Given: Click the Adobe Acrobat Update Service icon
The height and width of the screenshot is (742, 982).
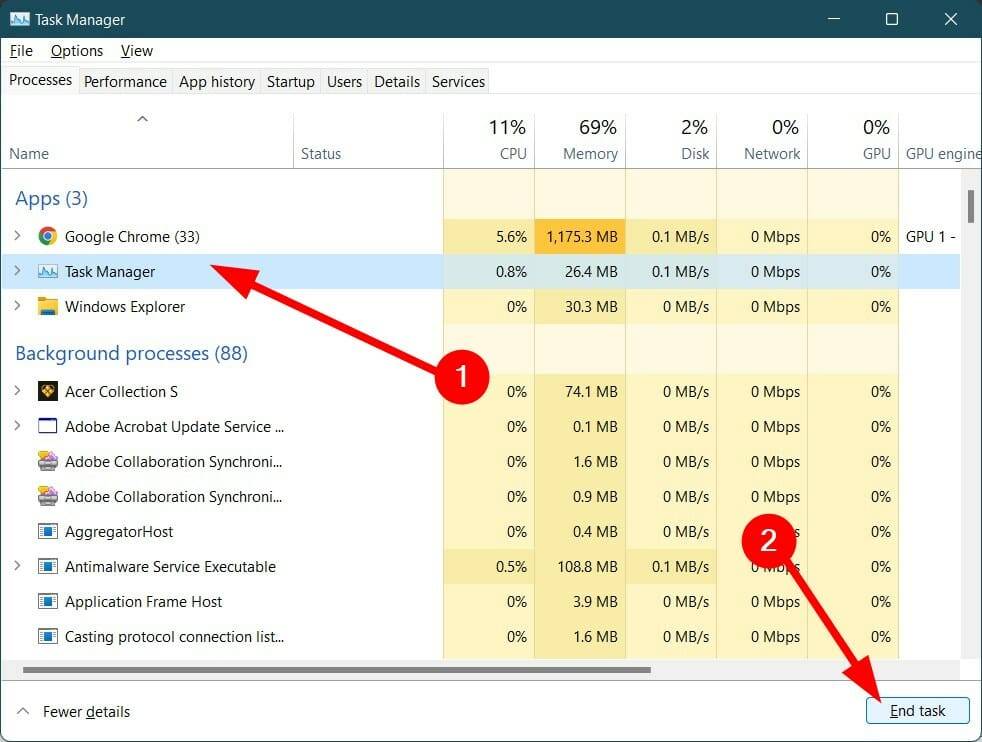Looking at the screenshot, I should tap(48, 426).
